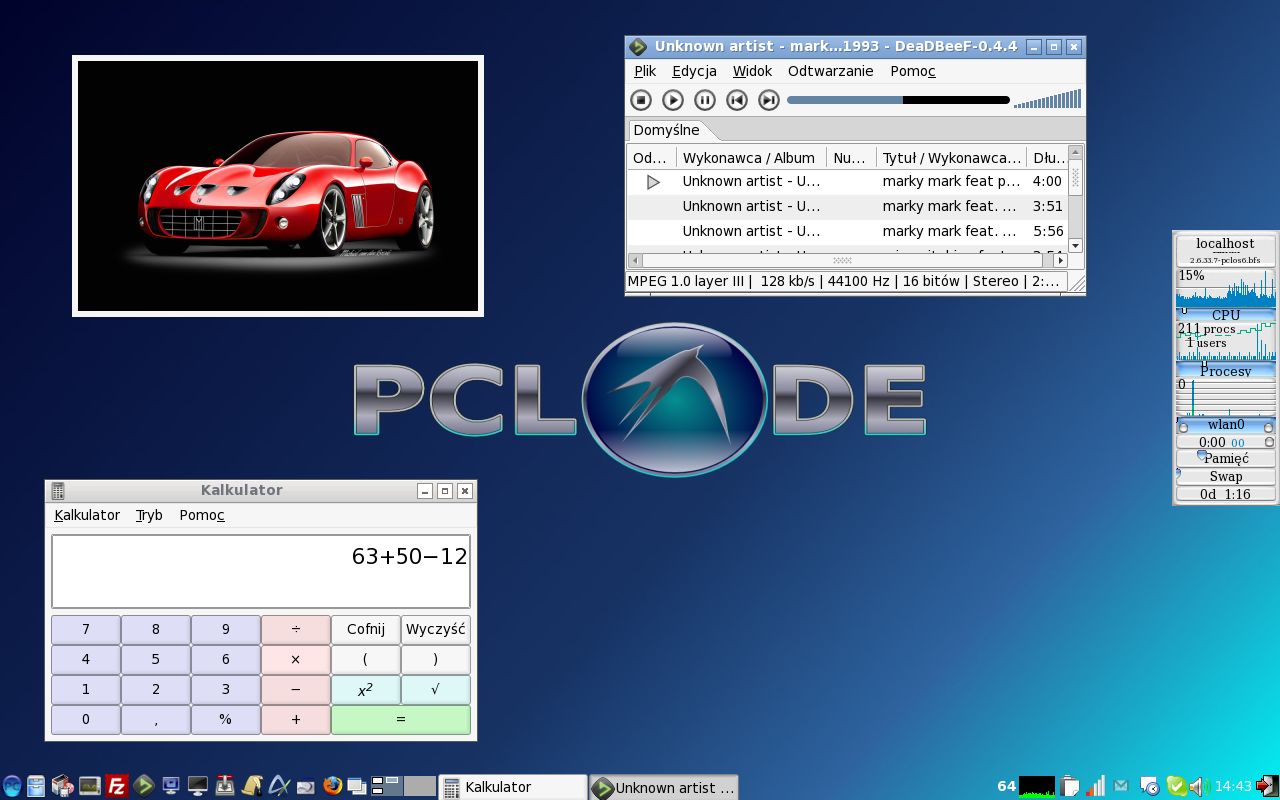Select the playlist row lasting 4:00
The height and width of the screenshot is (800, 1280).
(x=847, y=181)
